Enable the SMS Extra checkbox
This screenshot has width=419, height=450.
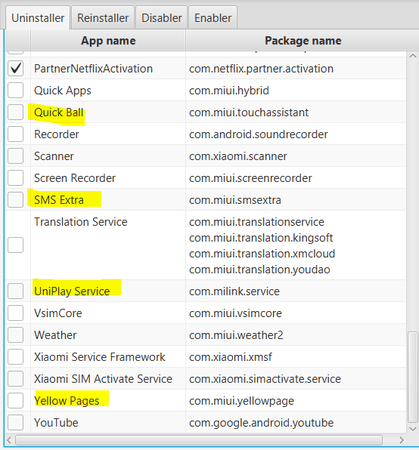coord(16,200)
